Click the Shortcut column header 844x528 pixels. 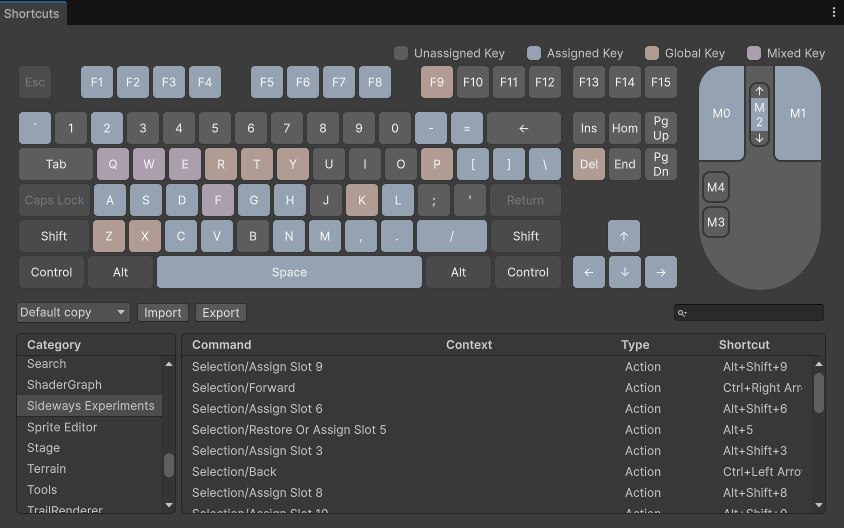pos(744,344)
